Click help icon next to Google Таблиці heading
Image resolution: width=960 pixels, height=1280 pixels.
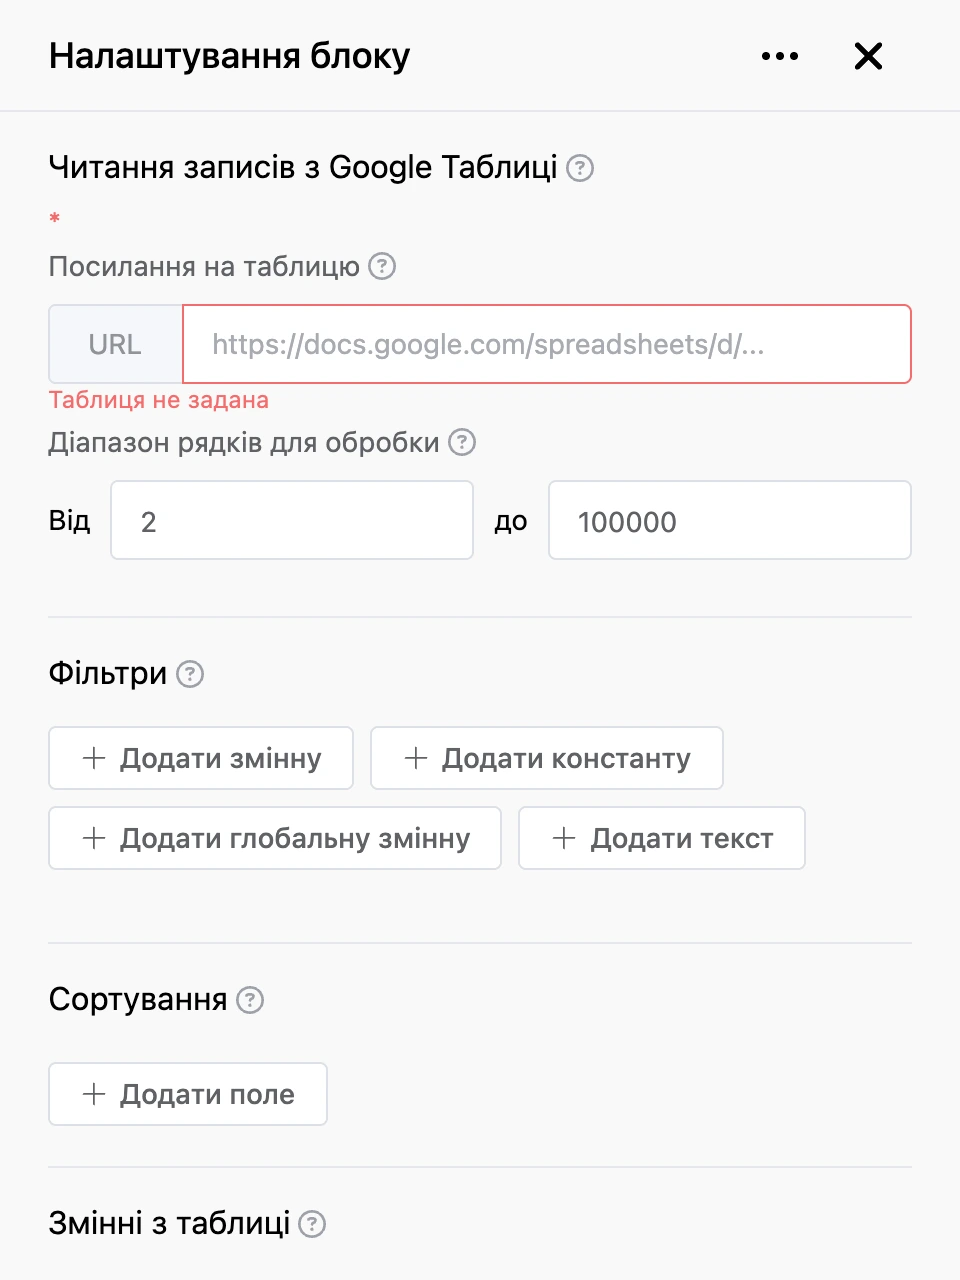coord(580,168)
